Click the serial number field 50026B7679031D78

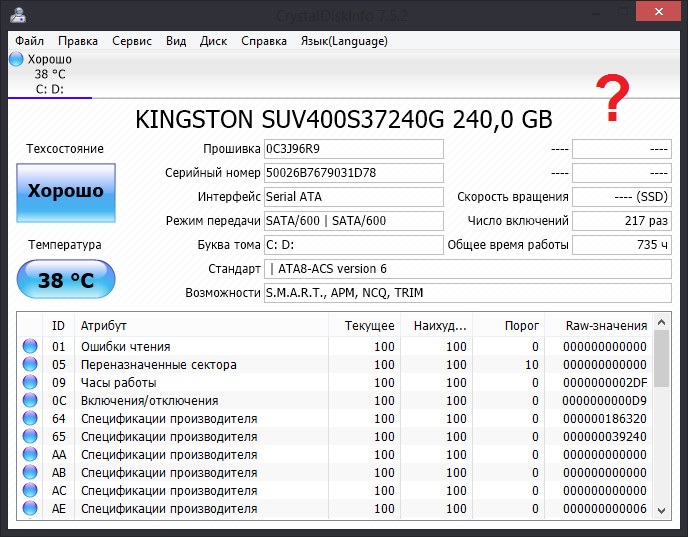tap(354, 173)
